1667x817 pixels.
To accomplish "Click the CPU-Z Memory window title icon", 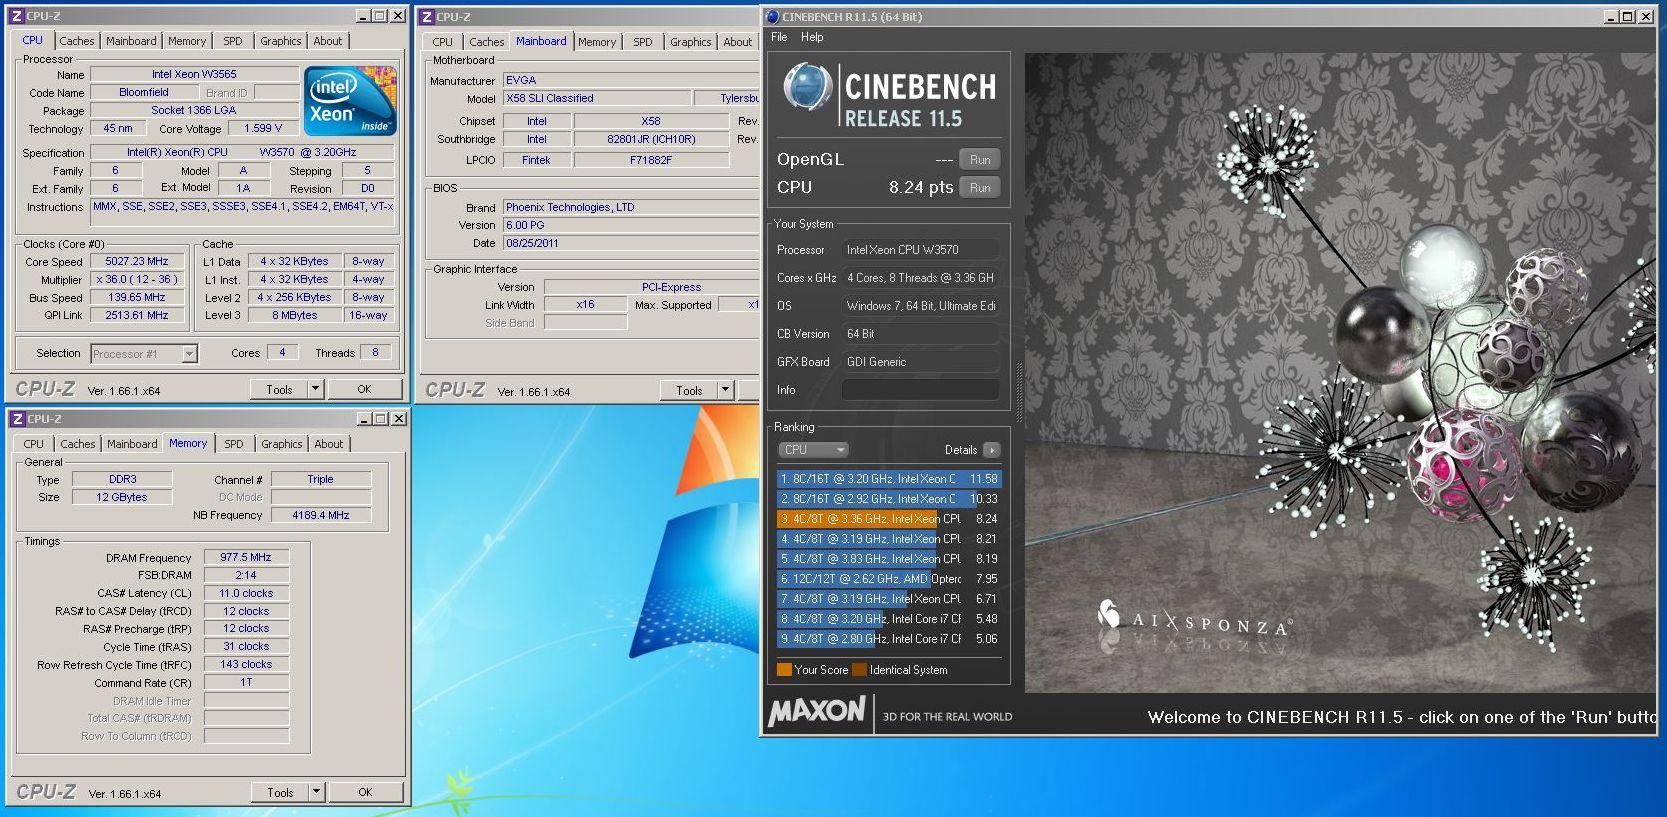I will coord(17,419).
